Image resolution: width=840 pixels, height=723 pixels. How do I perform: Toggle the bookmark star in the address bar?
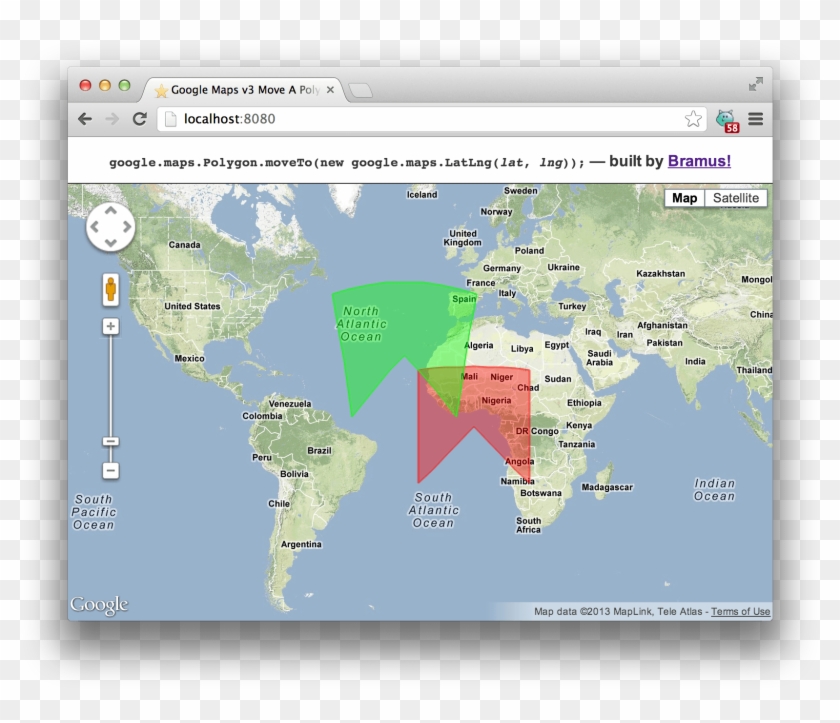[x=693, y=118]
